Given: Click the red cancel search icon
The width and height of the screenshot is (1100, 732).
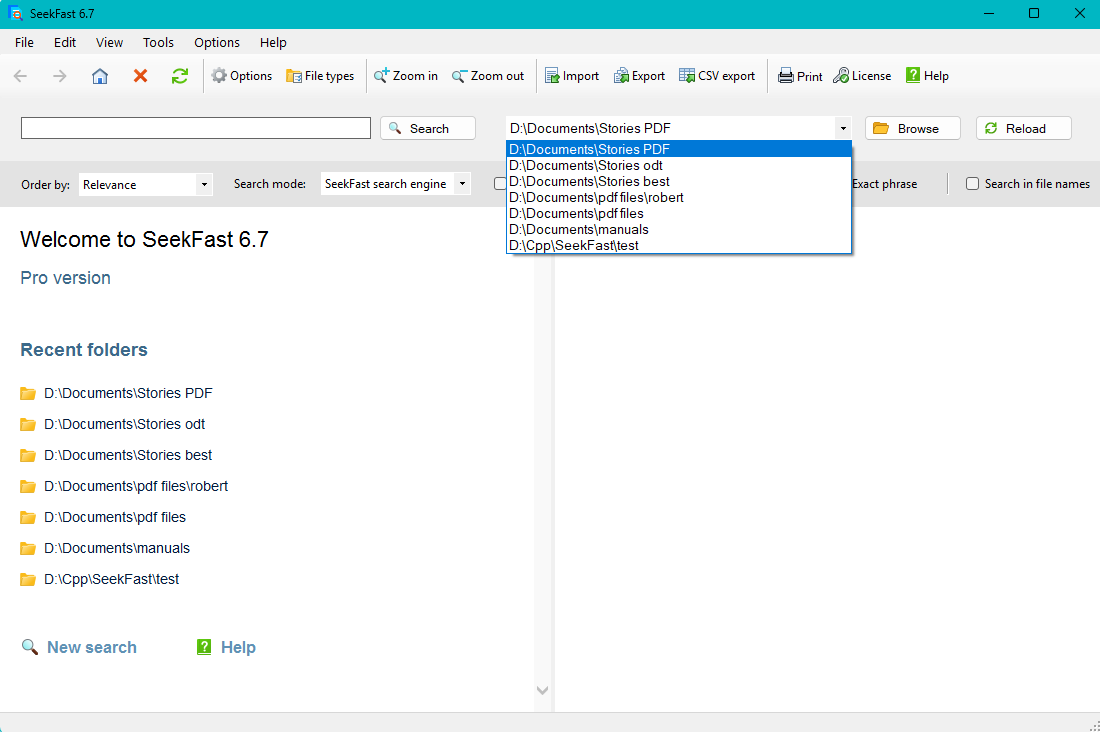Looking at the screenshot, I should pos(140,75).
